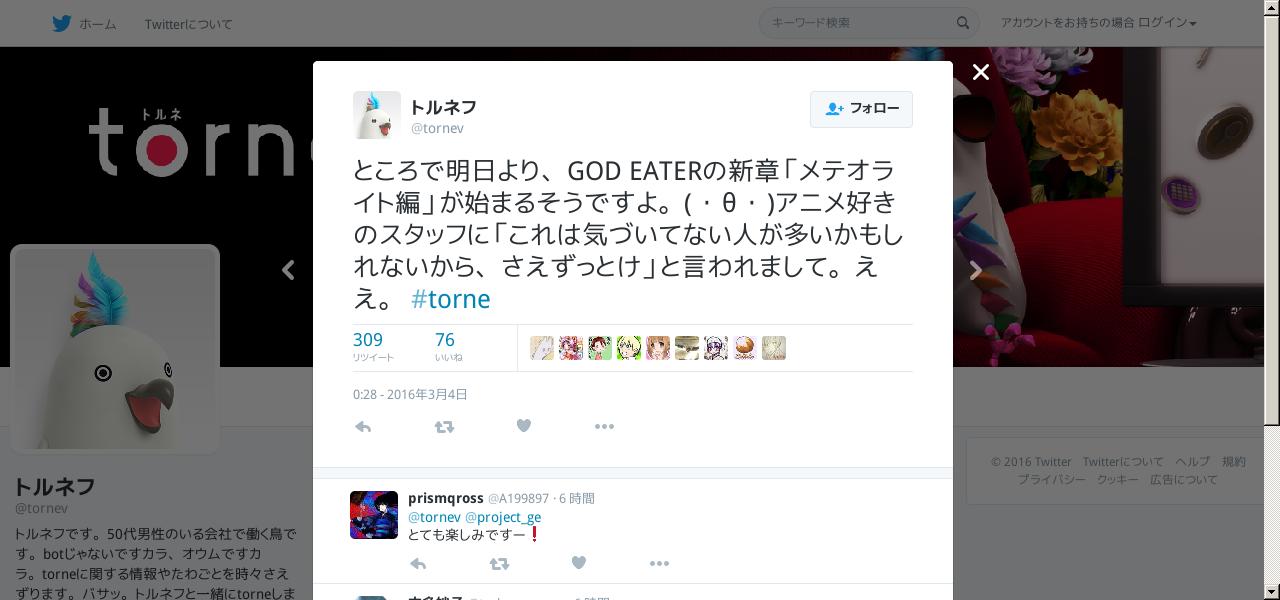Like the main tweet with heart icon
Viewport: 1280px width, 600px height.
523,425
